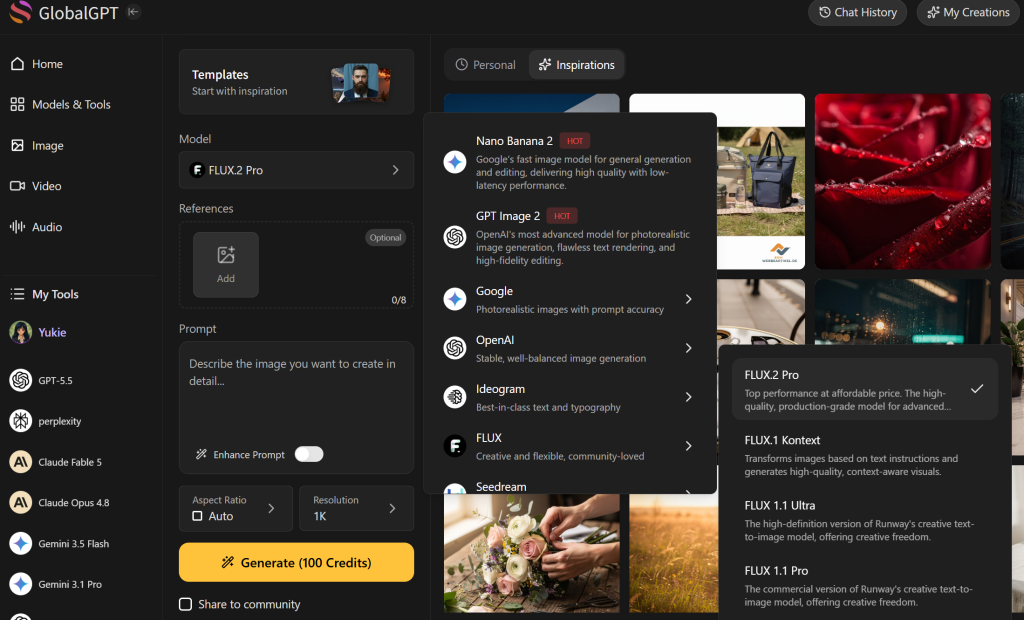Image resolution: width=1024 pixels, height=620 pixels.
Task: Open the Image section
Action: tap(37, 145)
